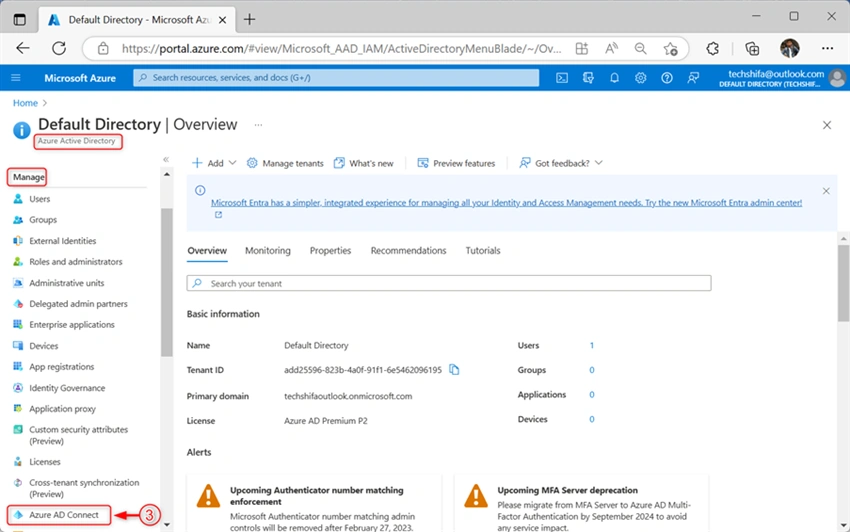Click the Groups icon in sidebar
Viewport: 850px width, 532px height.
18,220
